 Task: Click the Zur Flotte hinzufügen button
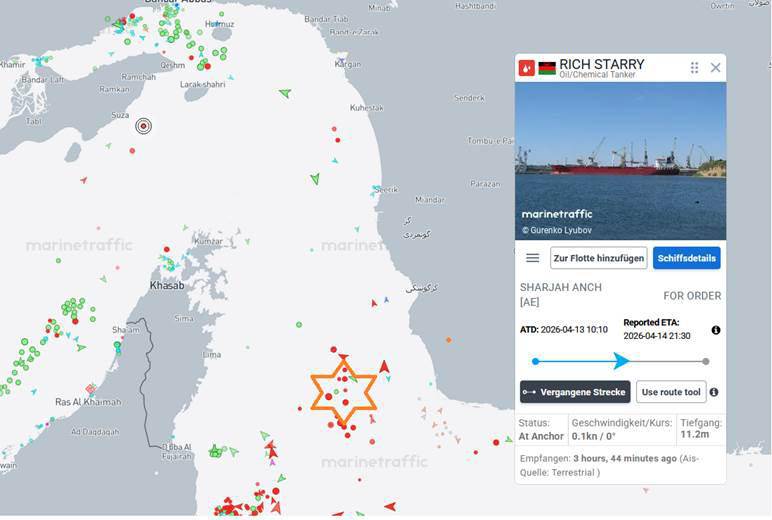point(598,258)
